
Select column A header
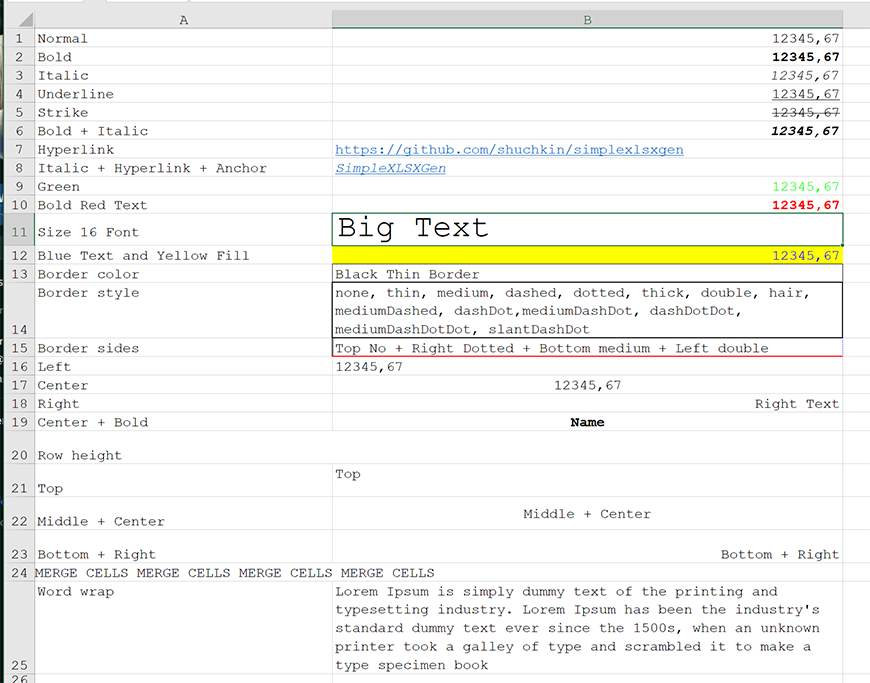[x=183, y=20]
